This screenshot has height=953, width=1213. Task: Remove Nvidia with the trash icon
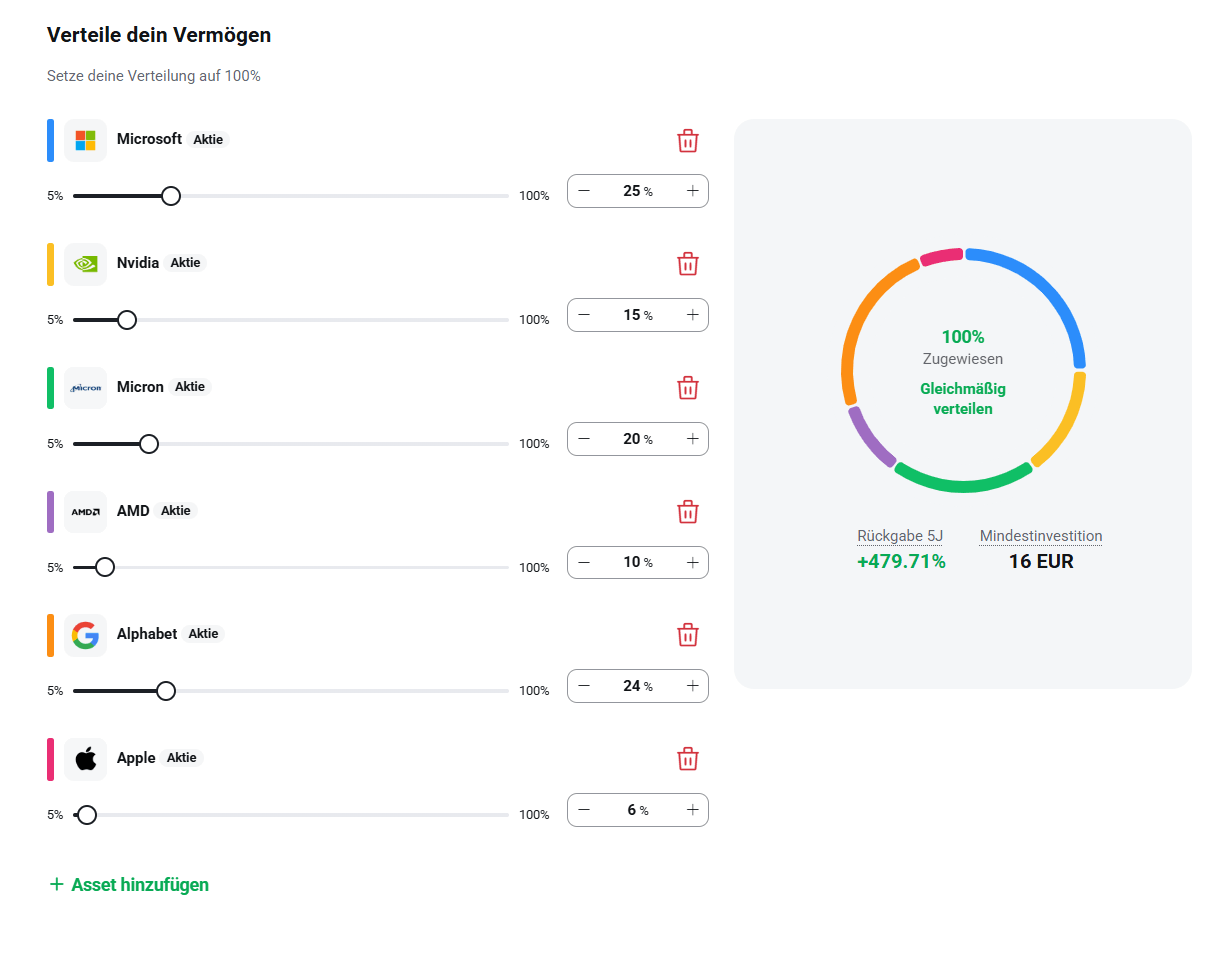(688, 264)
